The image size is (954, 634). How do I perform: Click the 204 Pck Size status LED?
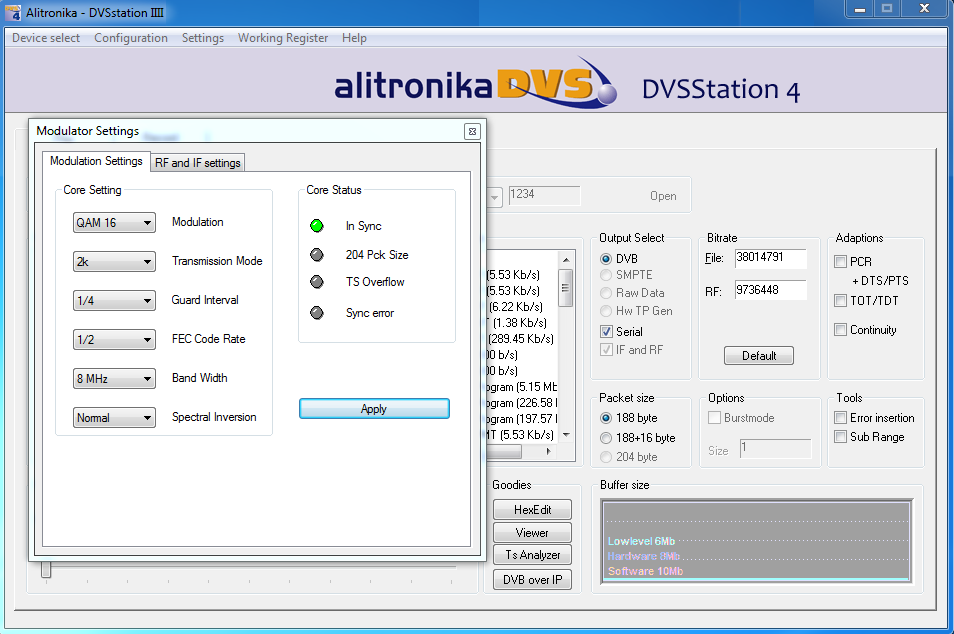(x=317, y=255)
